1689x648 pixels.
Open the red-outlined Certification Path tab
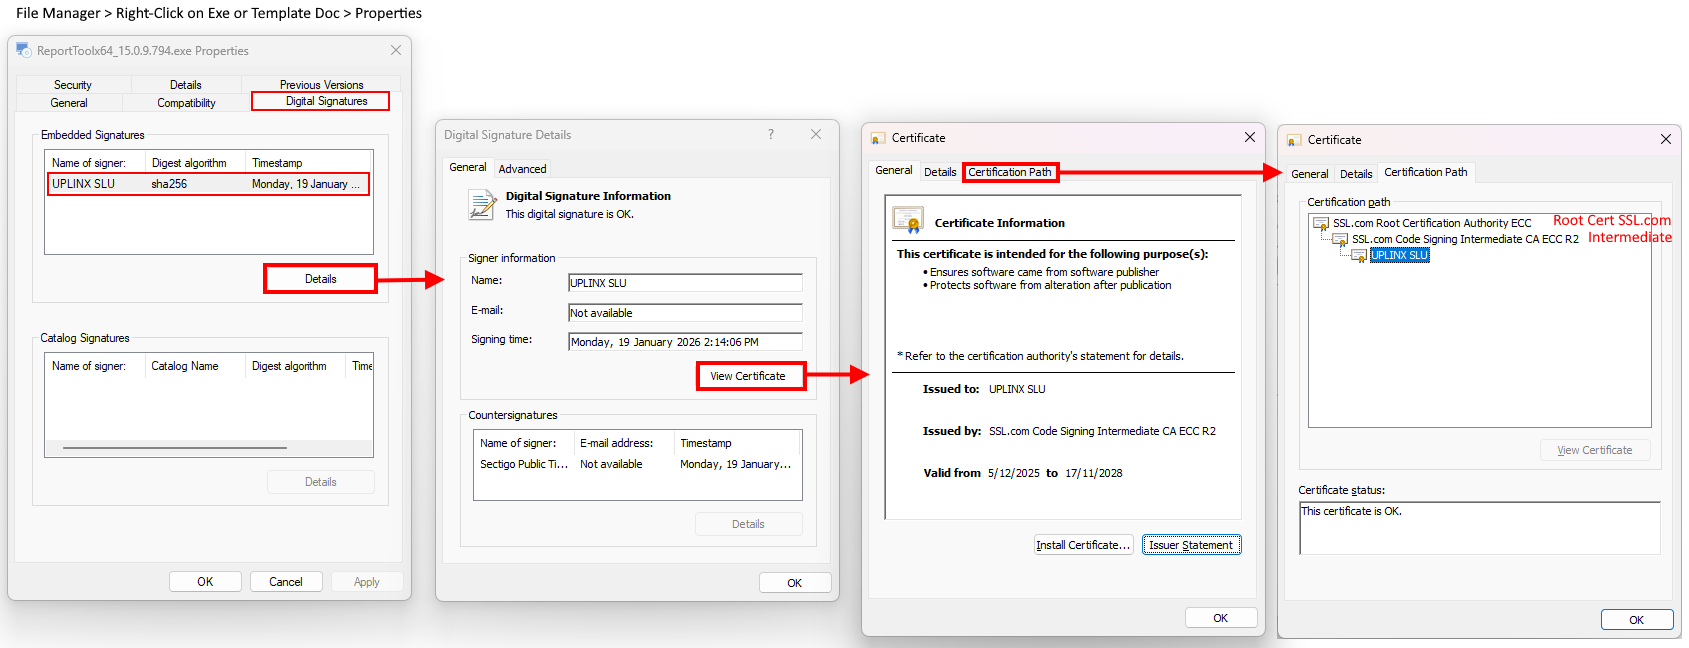(1010, 172)
